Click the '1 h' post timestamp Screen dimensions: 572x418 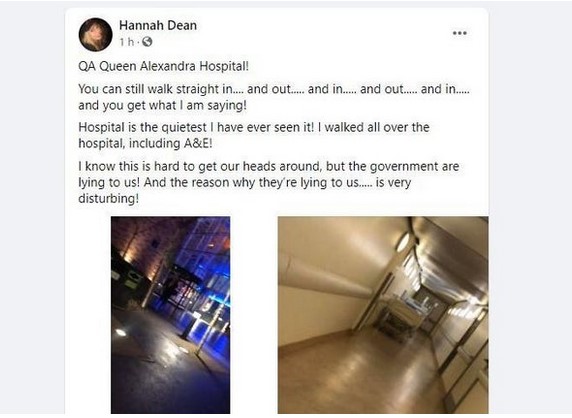tap(127, 42)
